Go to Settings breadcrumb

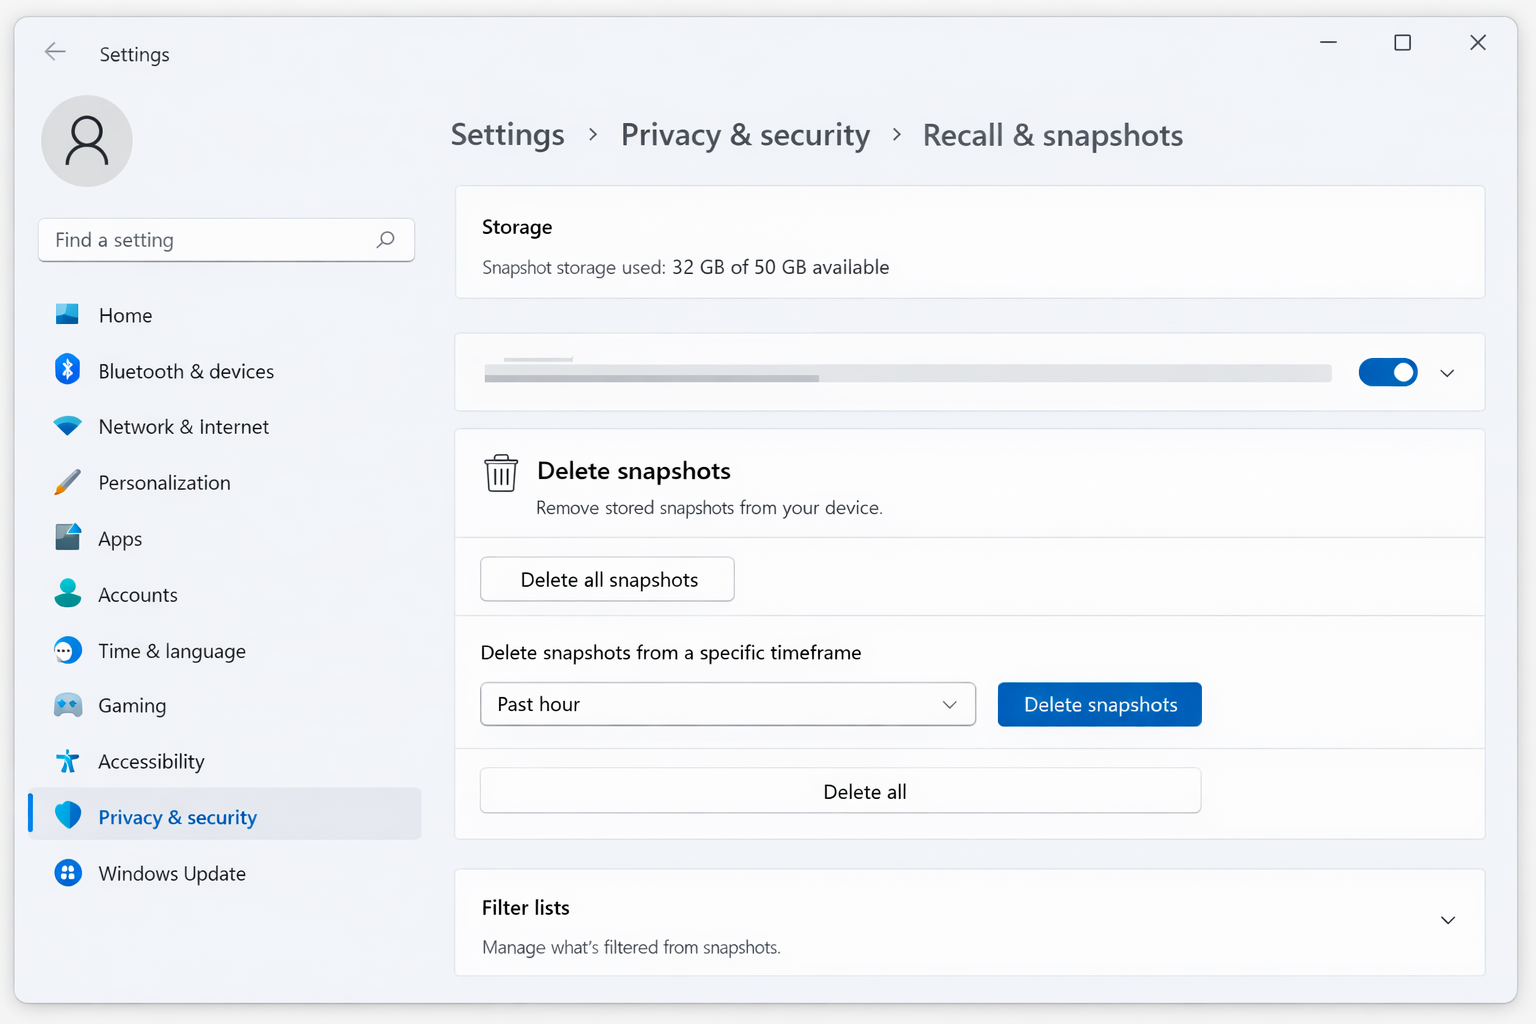(508, 135)
